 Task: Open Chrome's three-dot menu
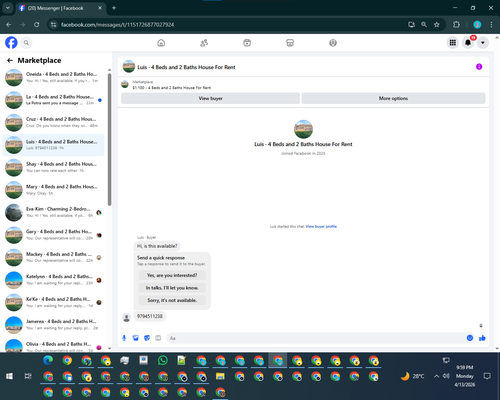[x=491, y=25]
